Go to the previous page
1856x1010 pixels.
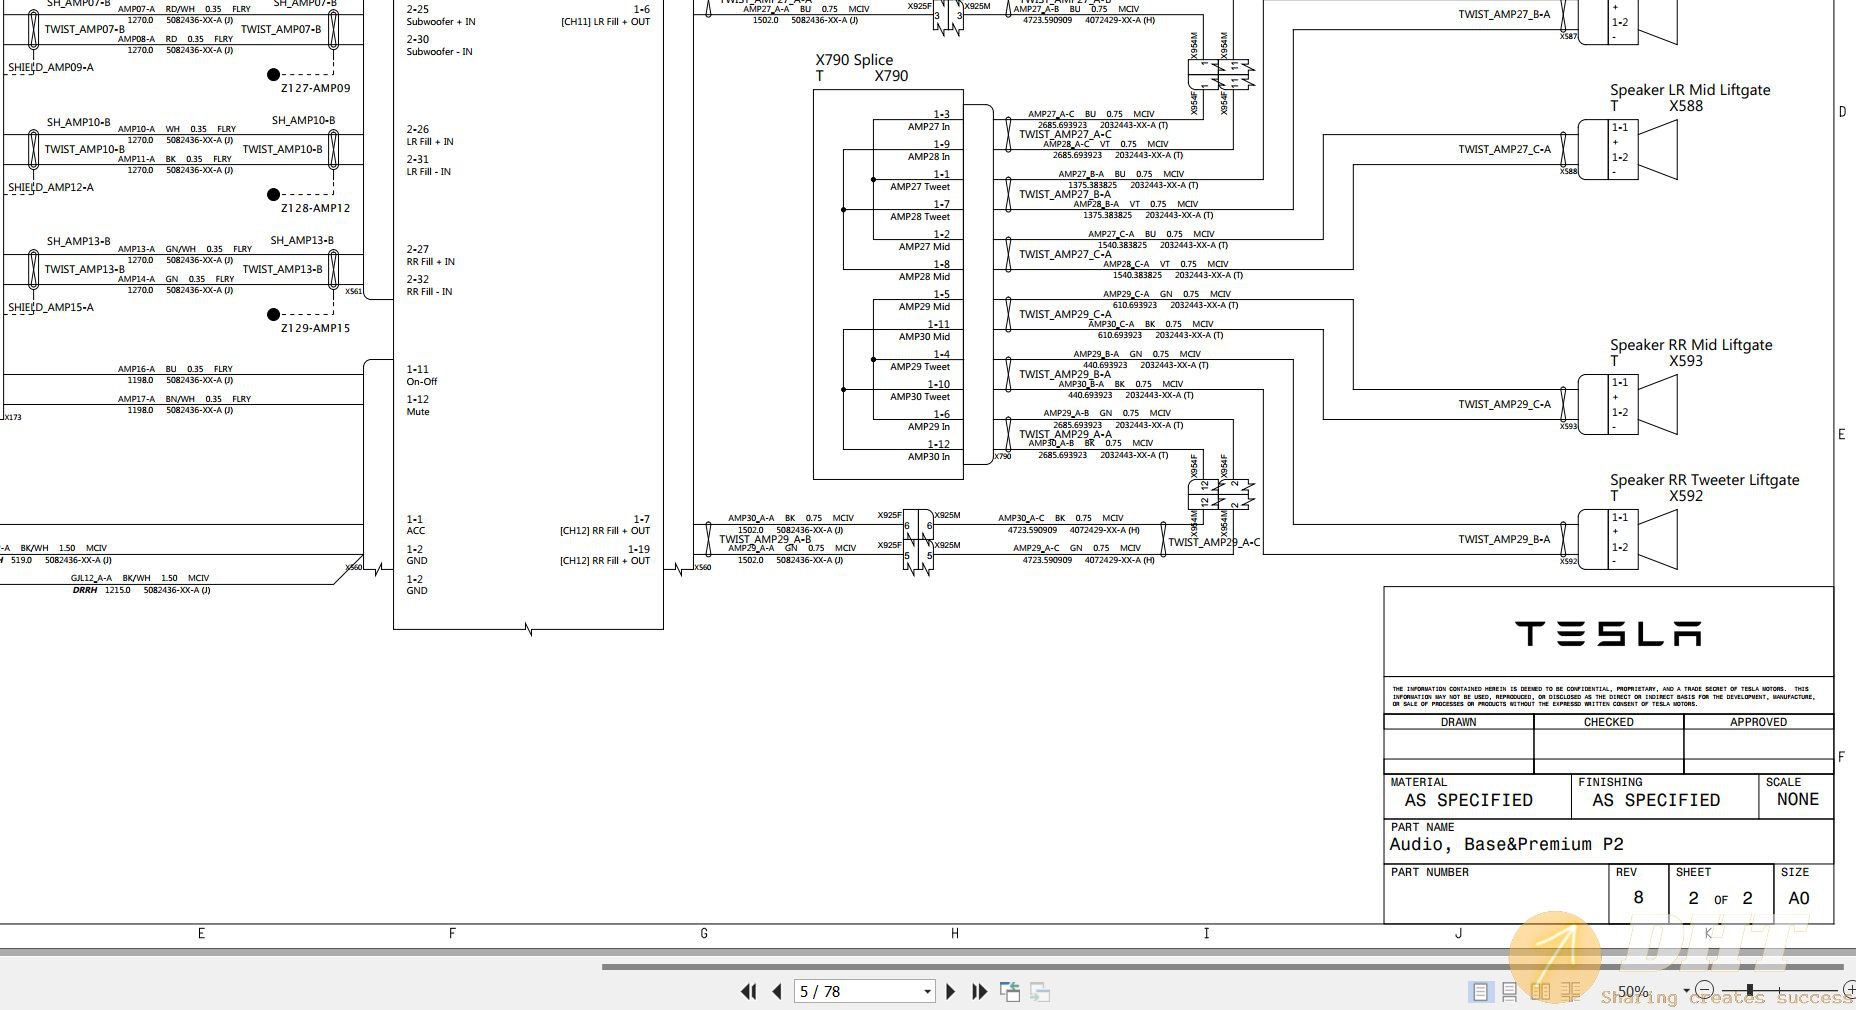(777, 991)
